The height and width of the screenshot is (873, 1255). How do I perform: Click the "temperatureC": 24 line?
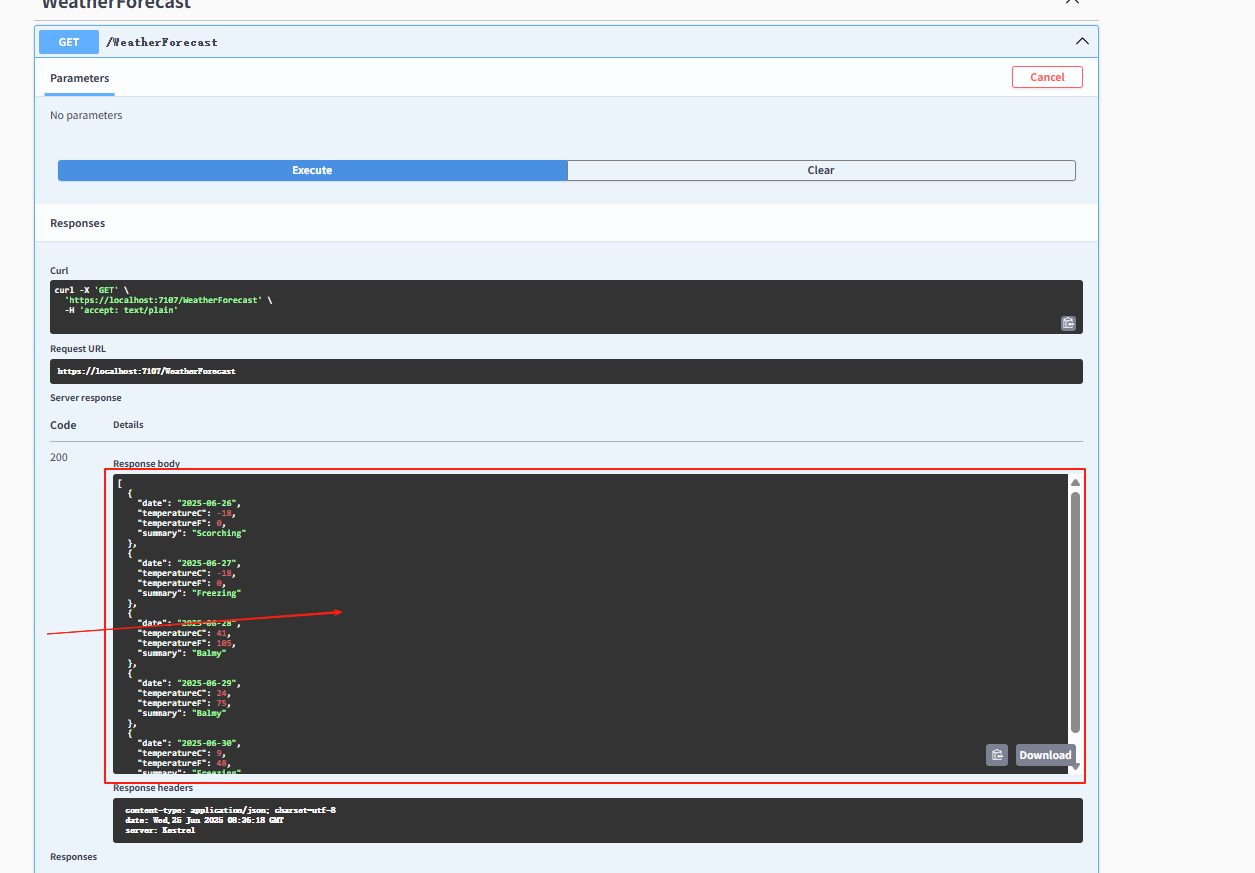click(184, 693)
